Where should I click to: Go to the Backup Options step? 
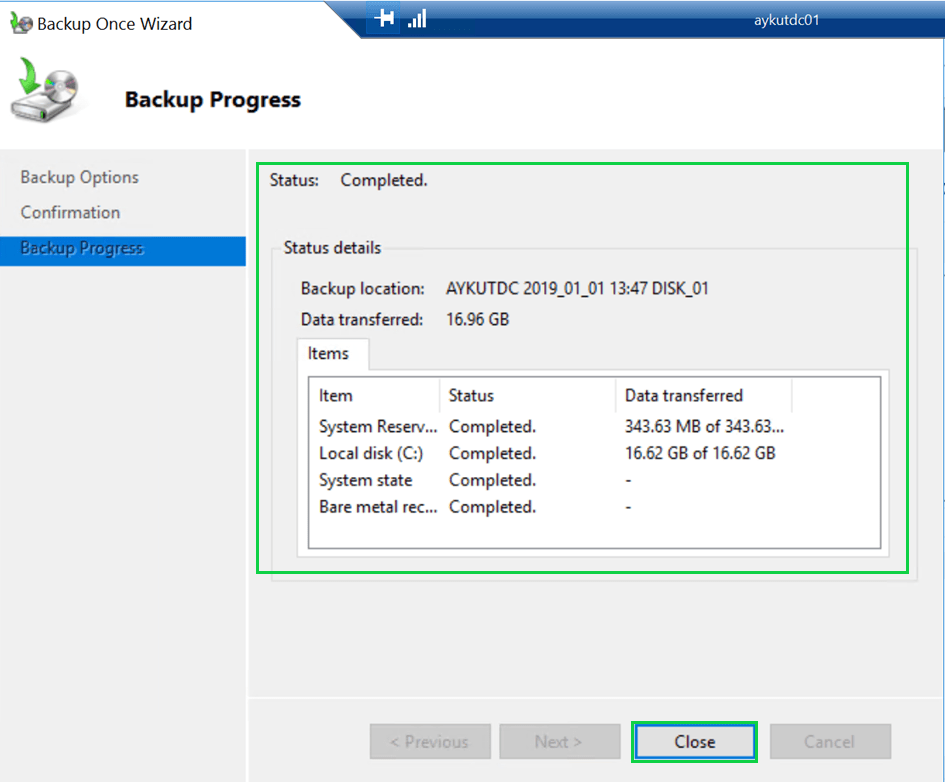tap(80, 177)
